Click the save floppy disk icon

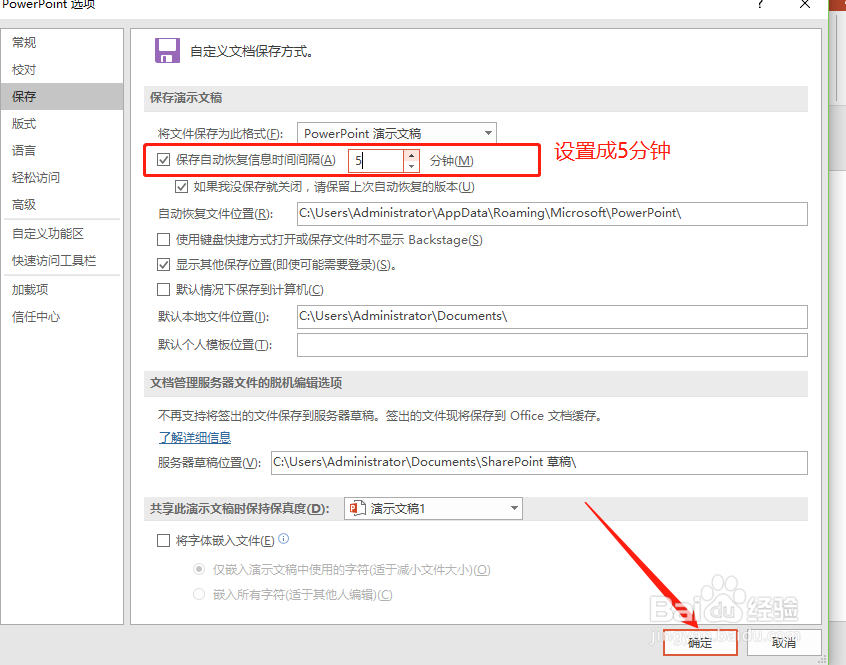[167, 50]
